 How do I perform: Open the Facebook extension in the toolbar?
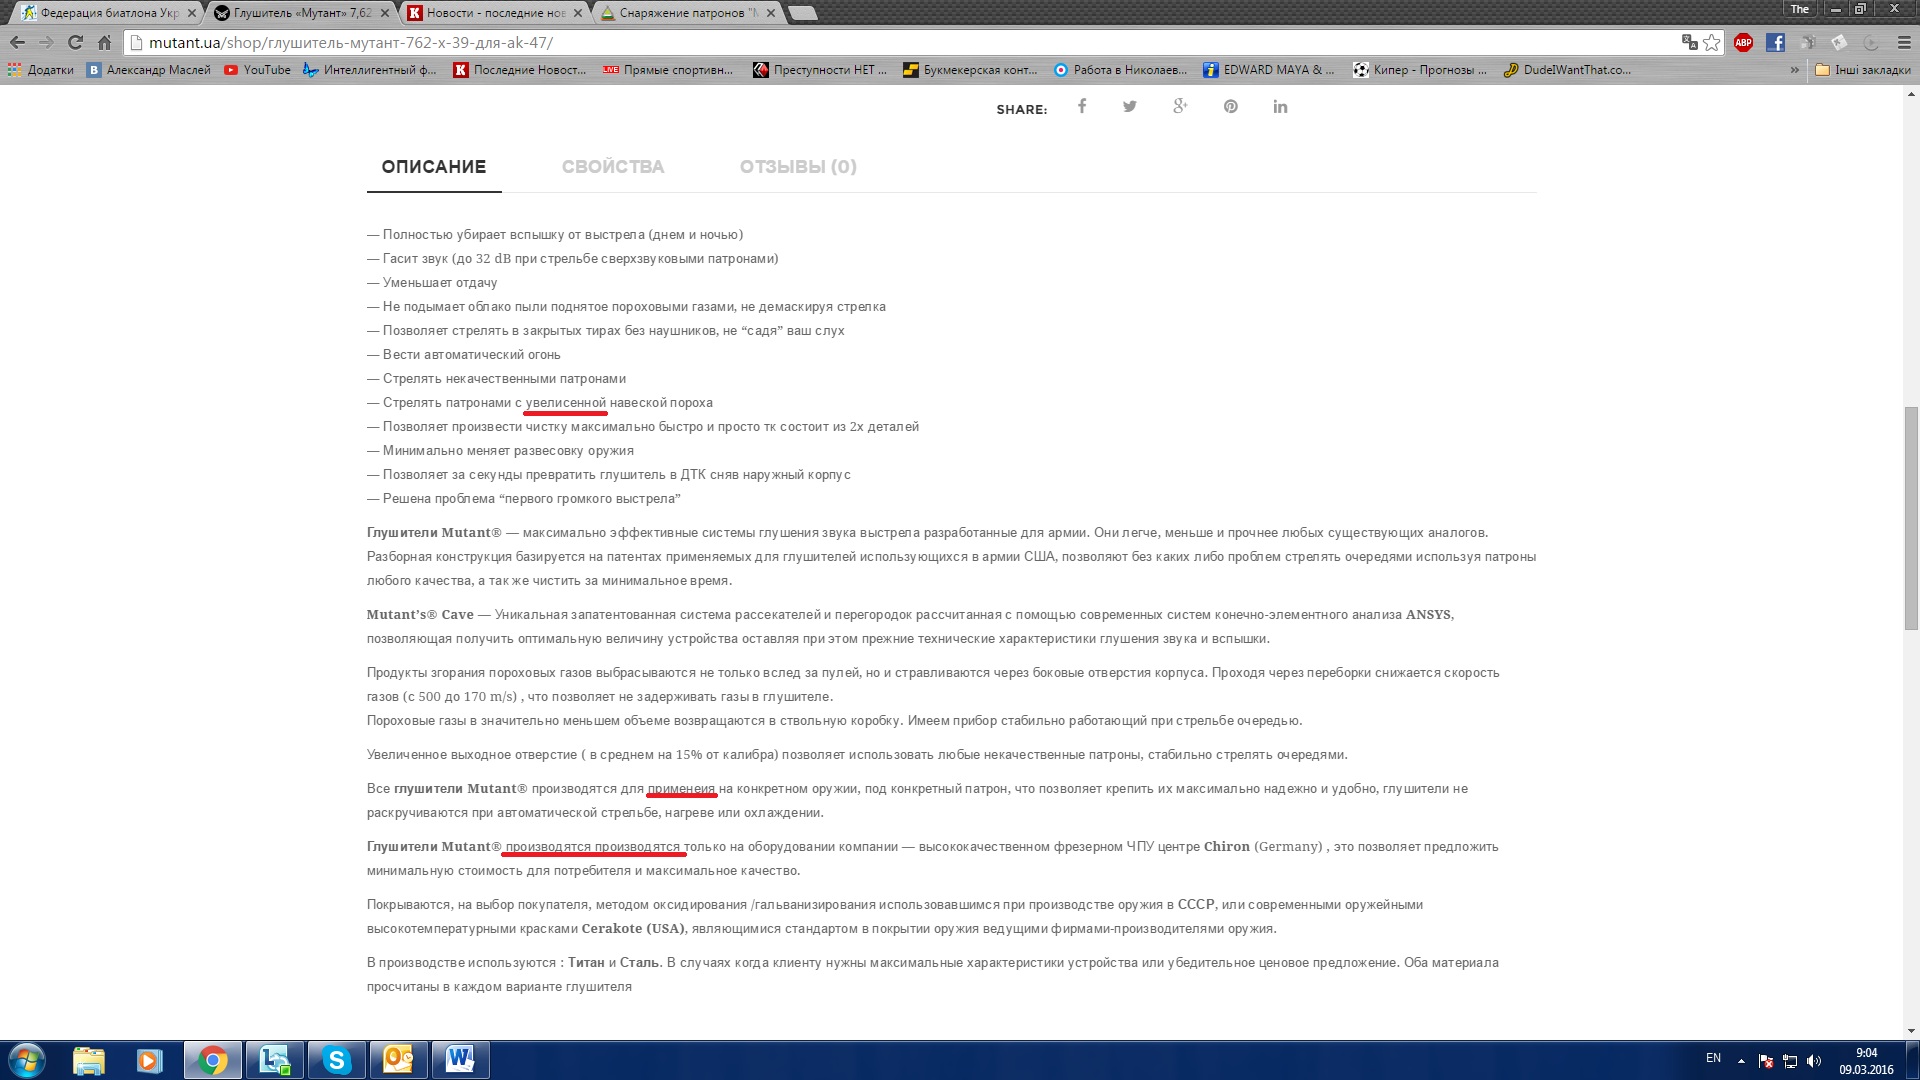pos(1775,42)
